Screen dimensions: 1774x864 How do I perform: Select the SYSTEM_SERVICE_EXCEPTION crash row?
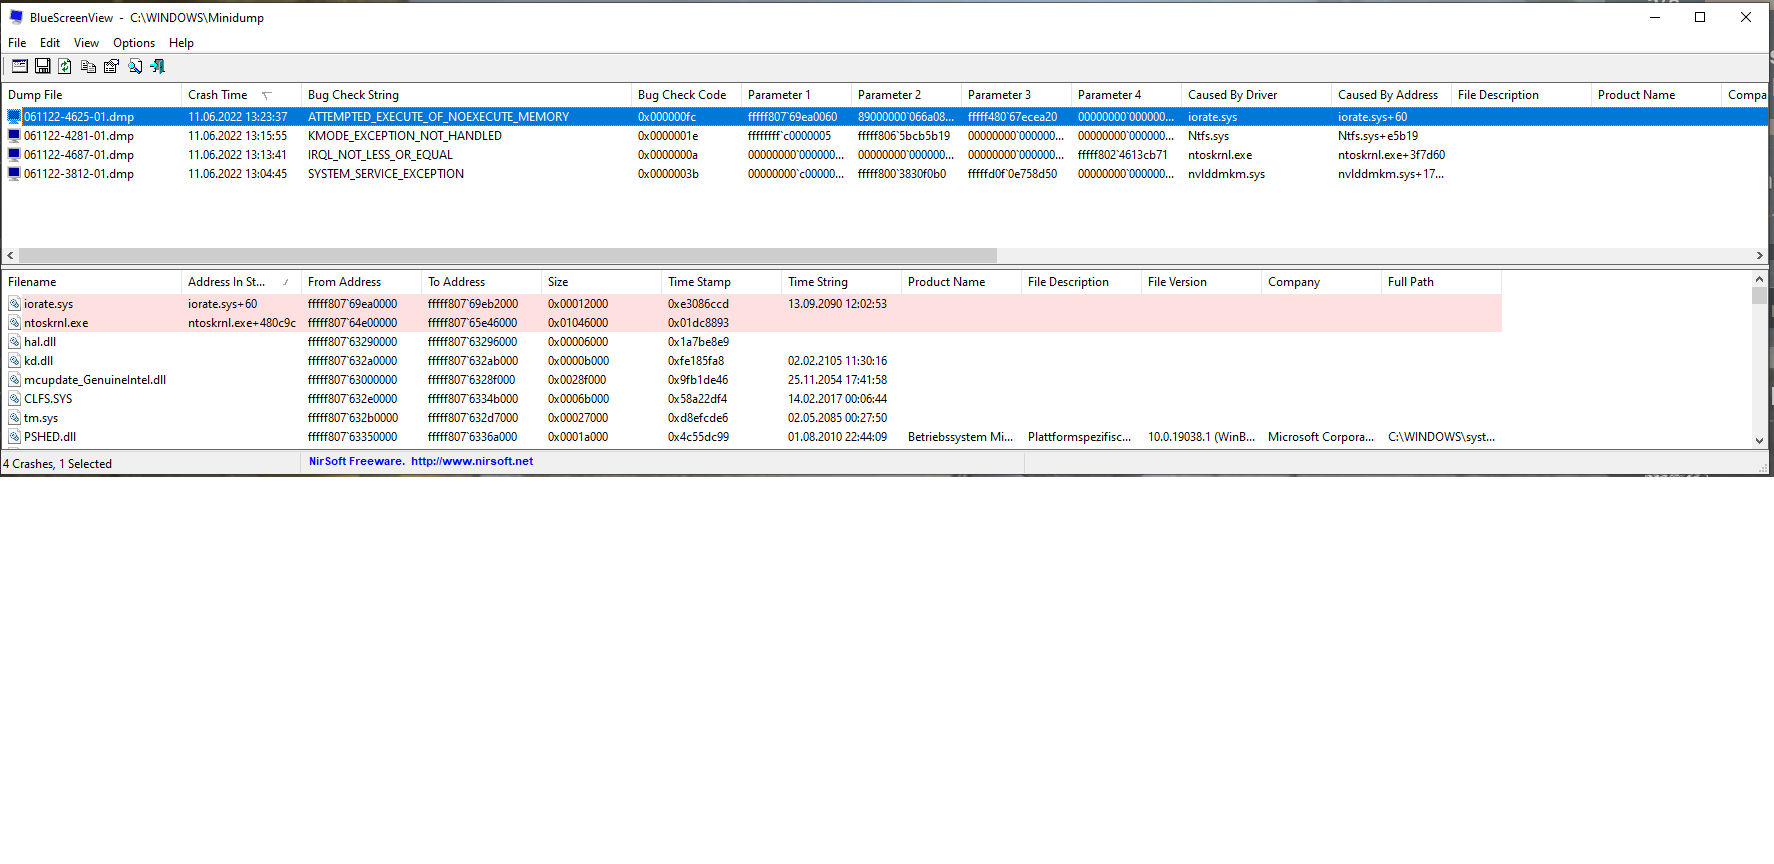point(885,174)
